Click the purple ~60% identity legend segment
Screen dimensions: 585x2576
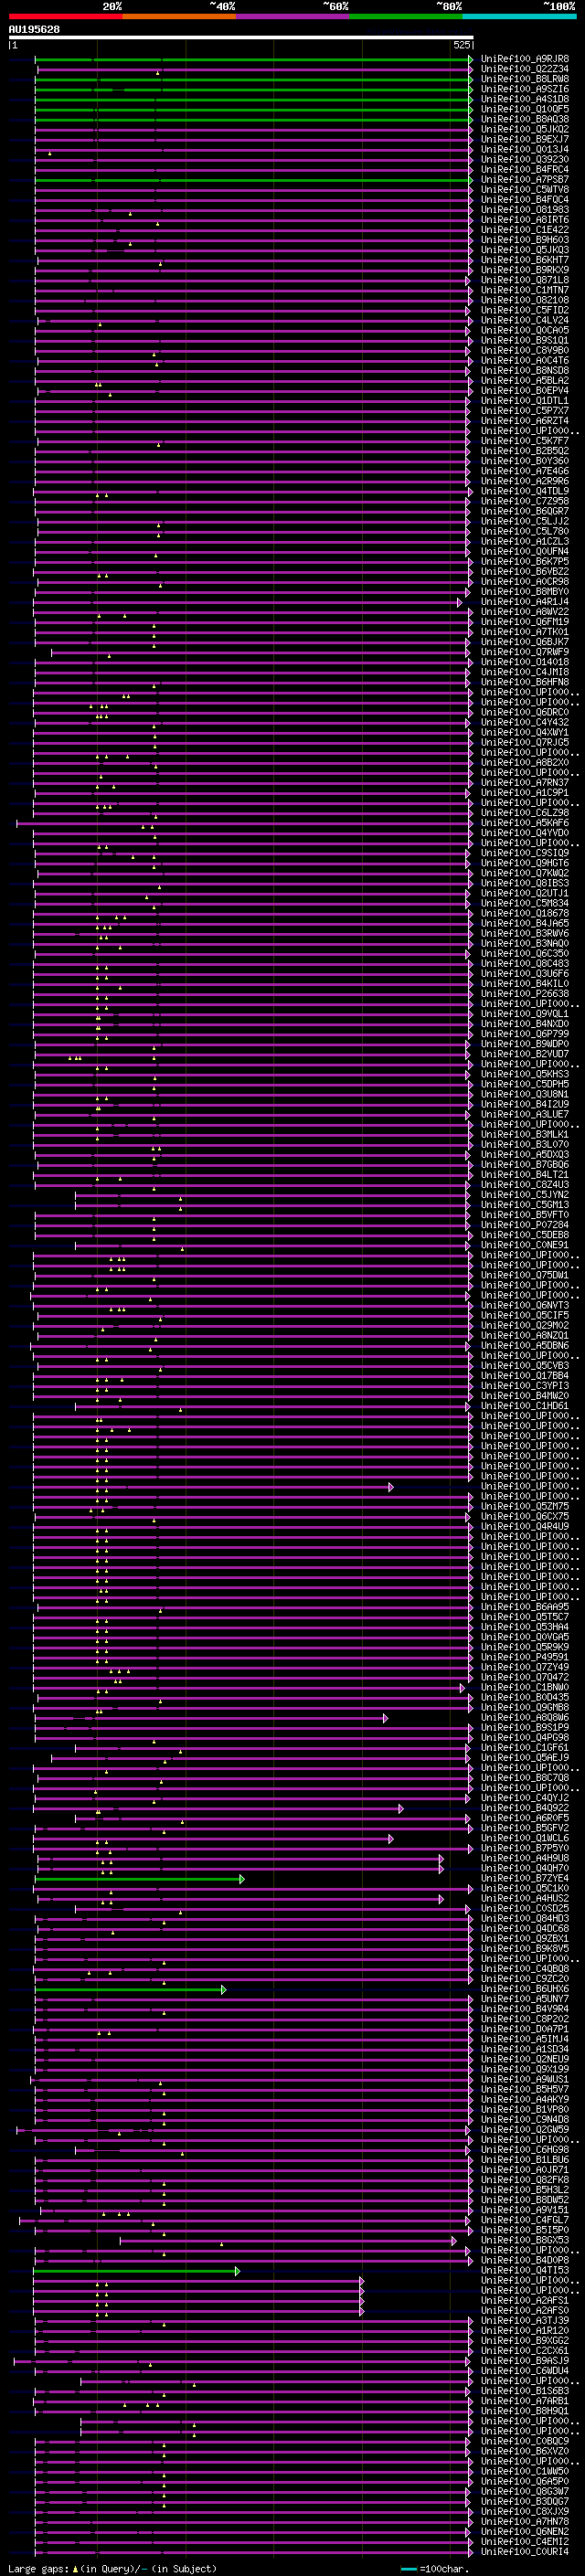(x=293, y=16)
